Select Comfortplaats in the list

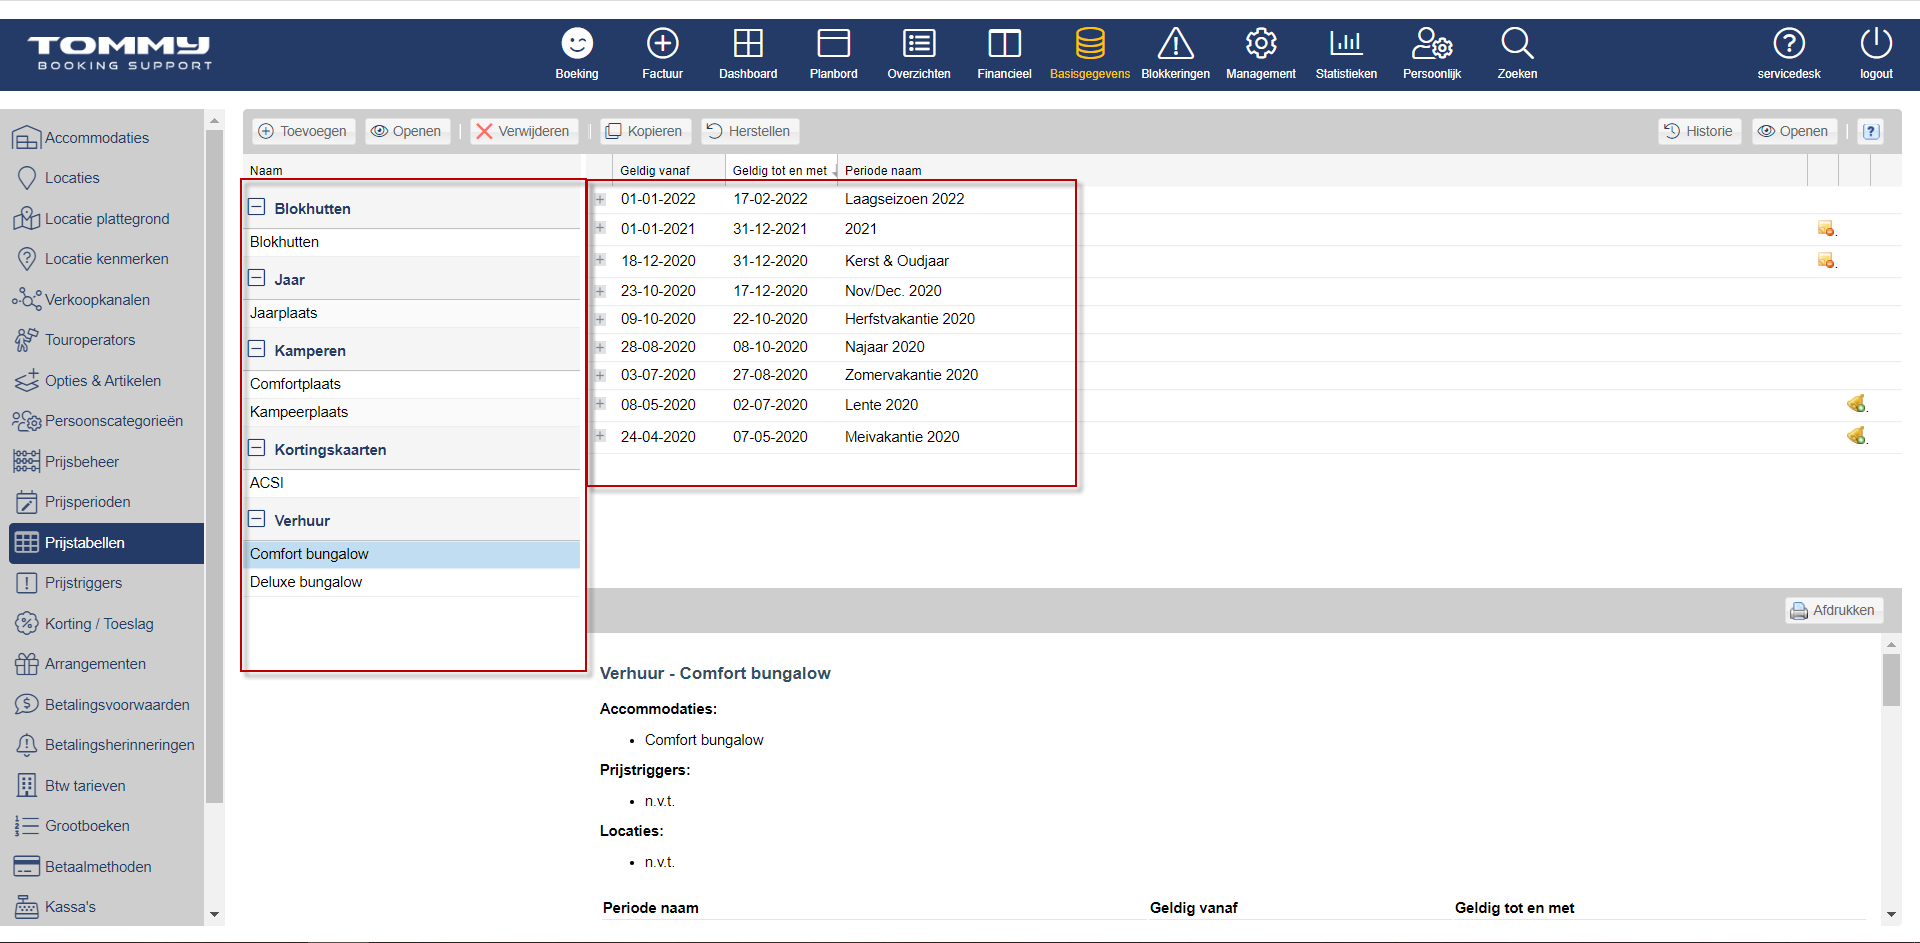click(x=412, y=384)
